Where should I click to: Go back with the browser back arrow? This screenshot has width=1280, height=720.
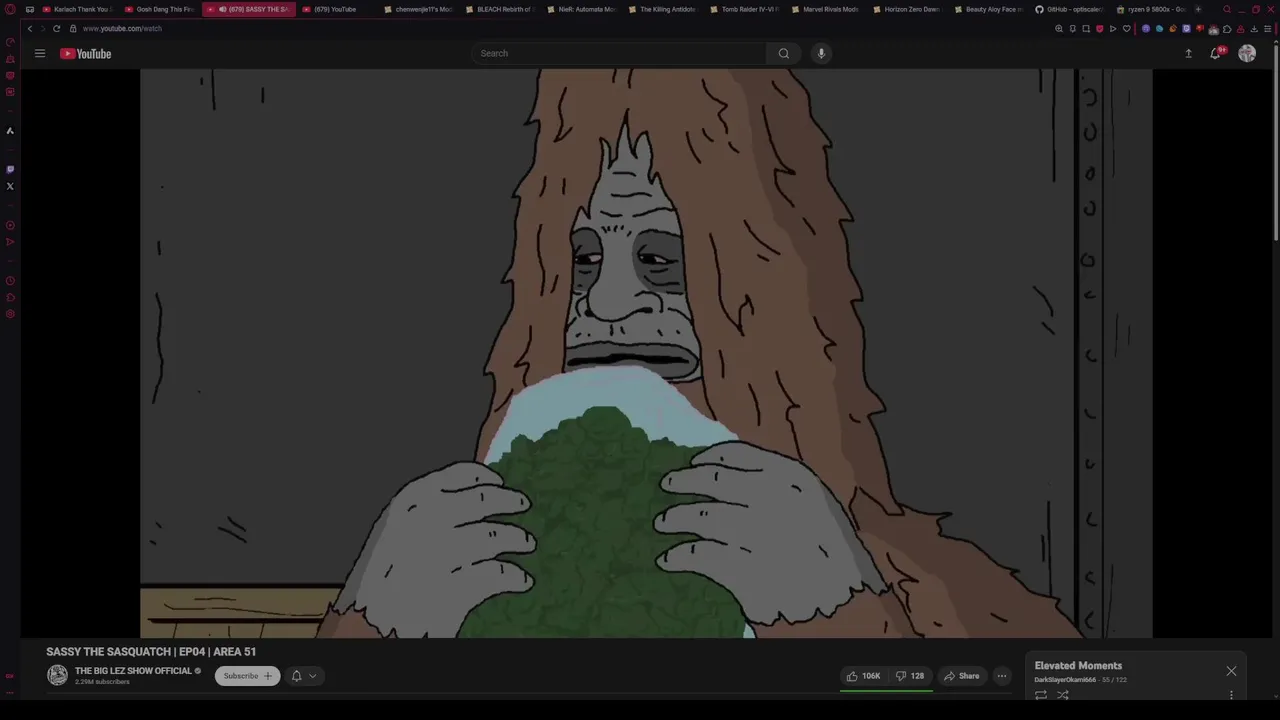(x=30, y=28)
